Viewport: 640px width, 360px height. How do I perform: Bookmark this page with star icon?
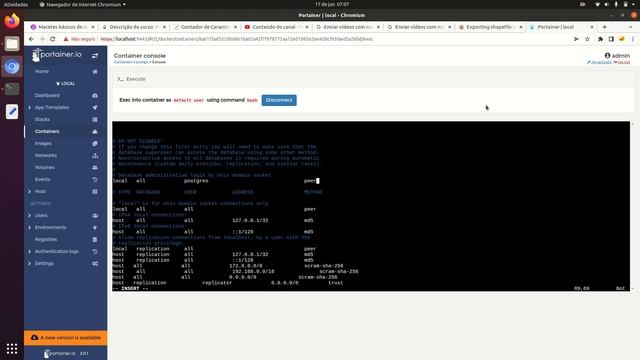click(587, 39)
